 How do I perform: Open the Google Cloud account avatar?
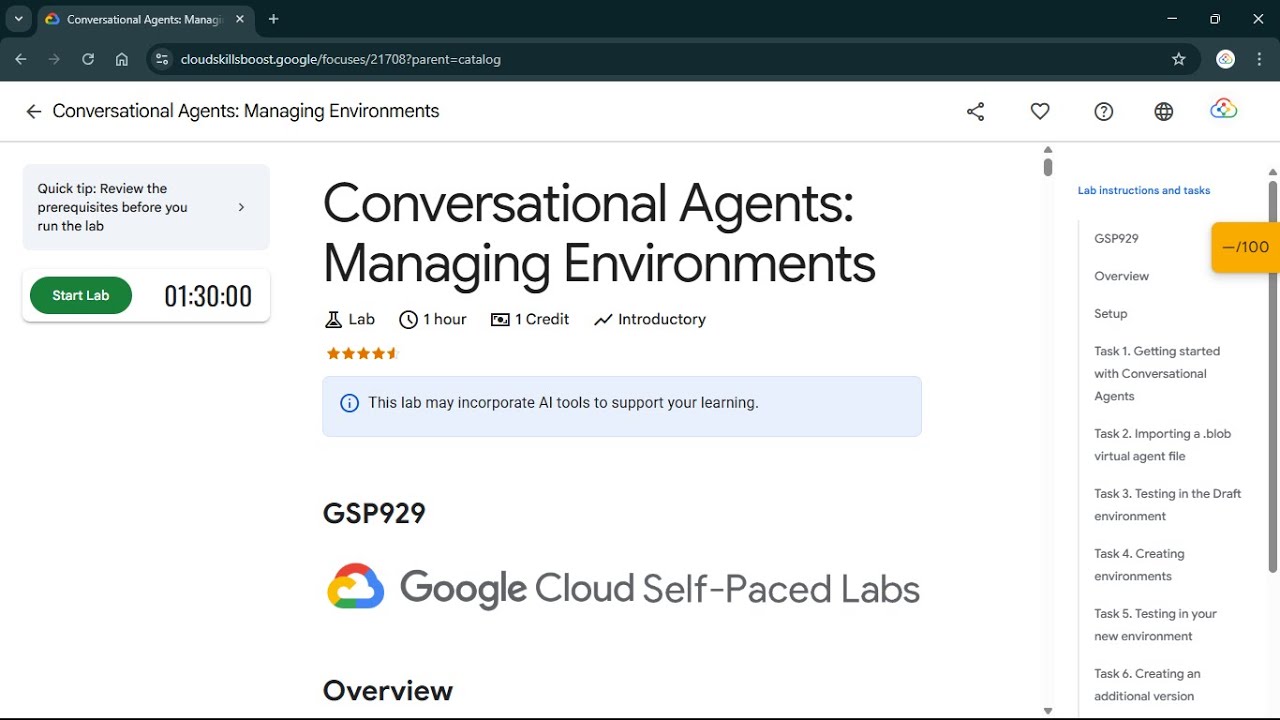pos(1224,109)
